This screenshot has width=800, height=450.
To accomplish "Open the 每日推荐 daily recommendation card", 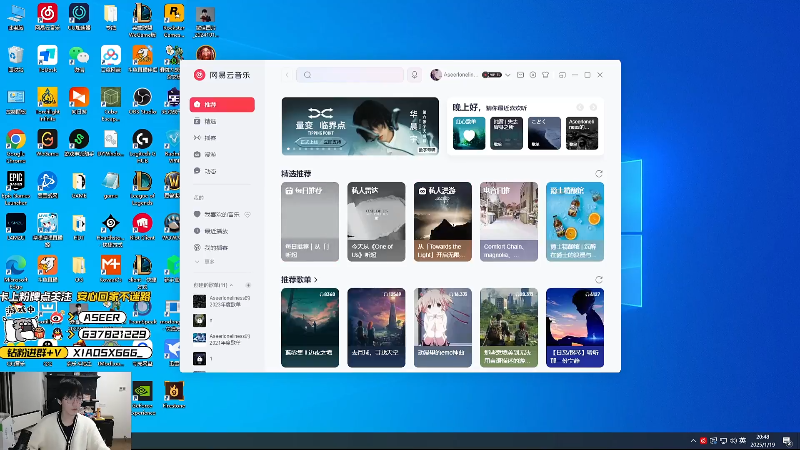I will 310,222.
